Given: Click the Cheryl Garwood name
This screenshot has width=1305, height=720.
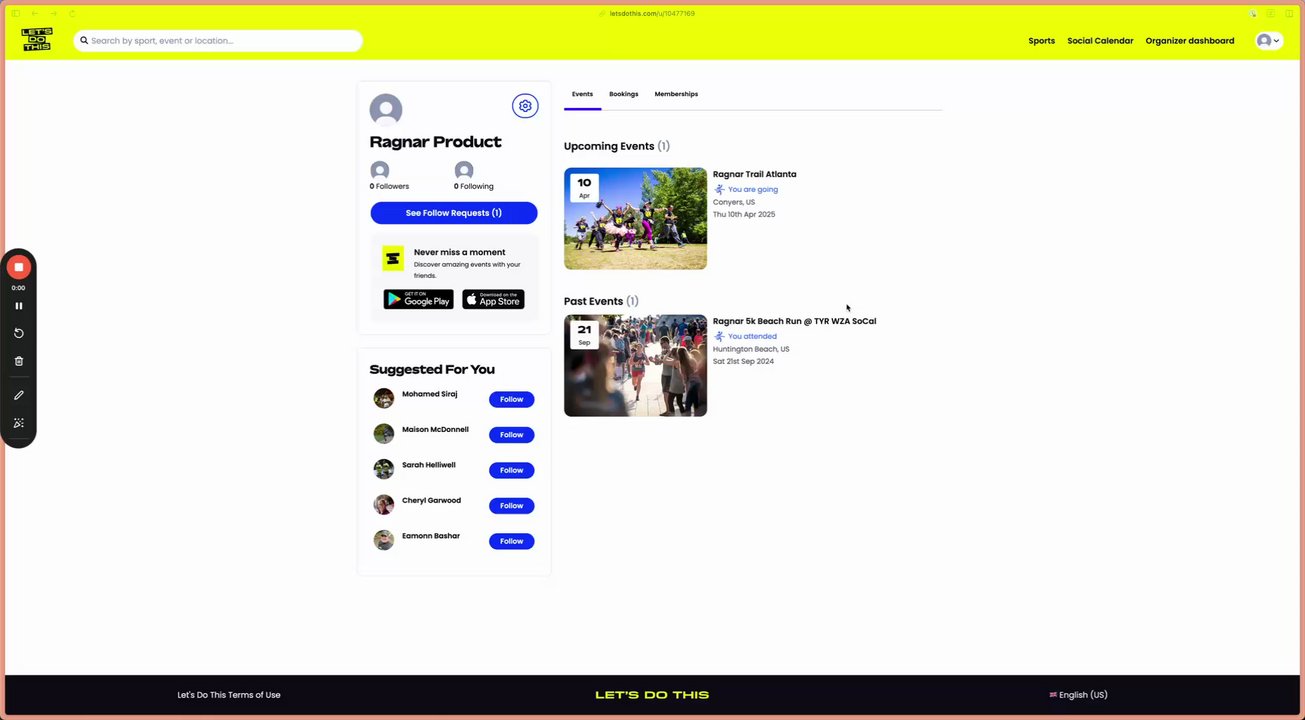Looking at the screenshot, I should (x=431, y=500).
